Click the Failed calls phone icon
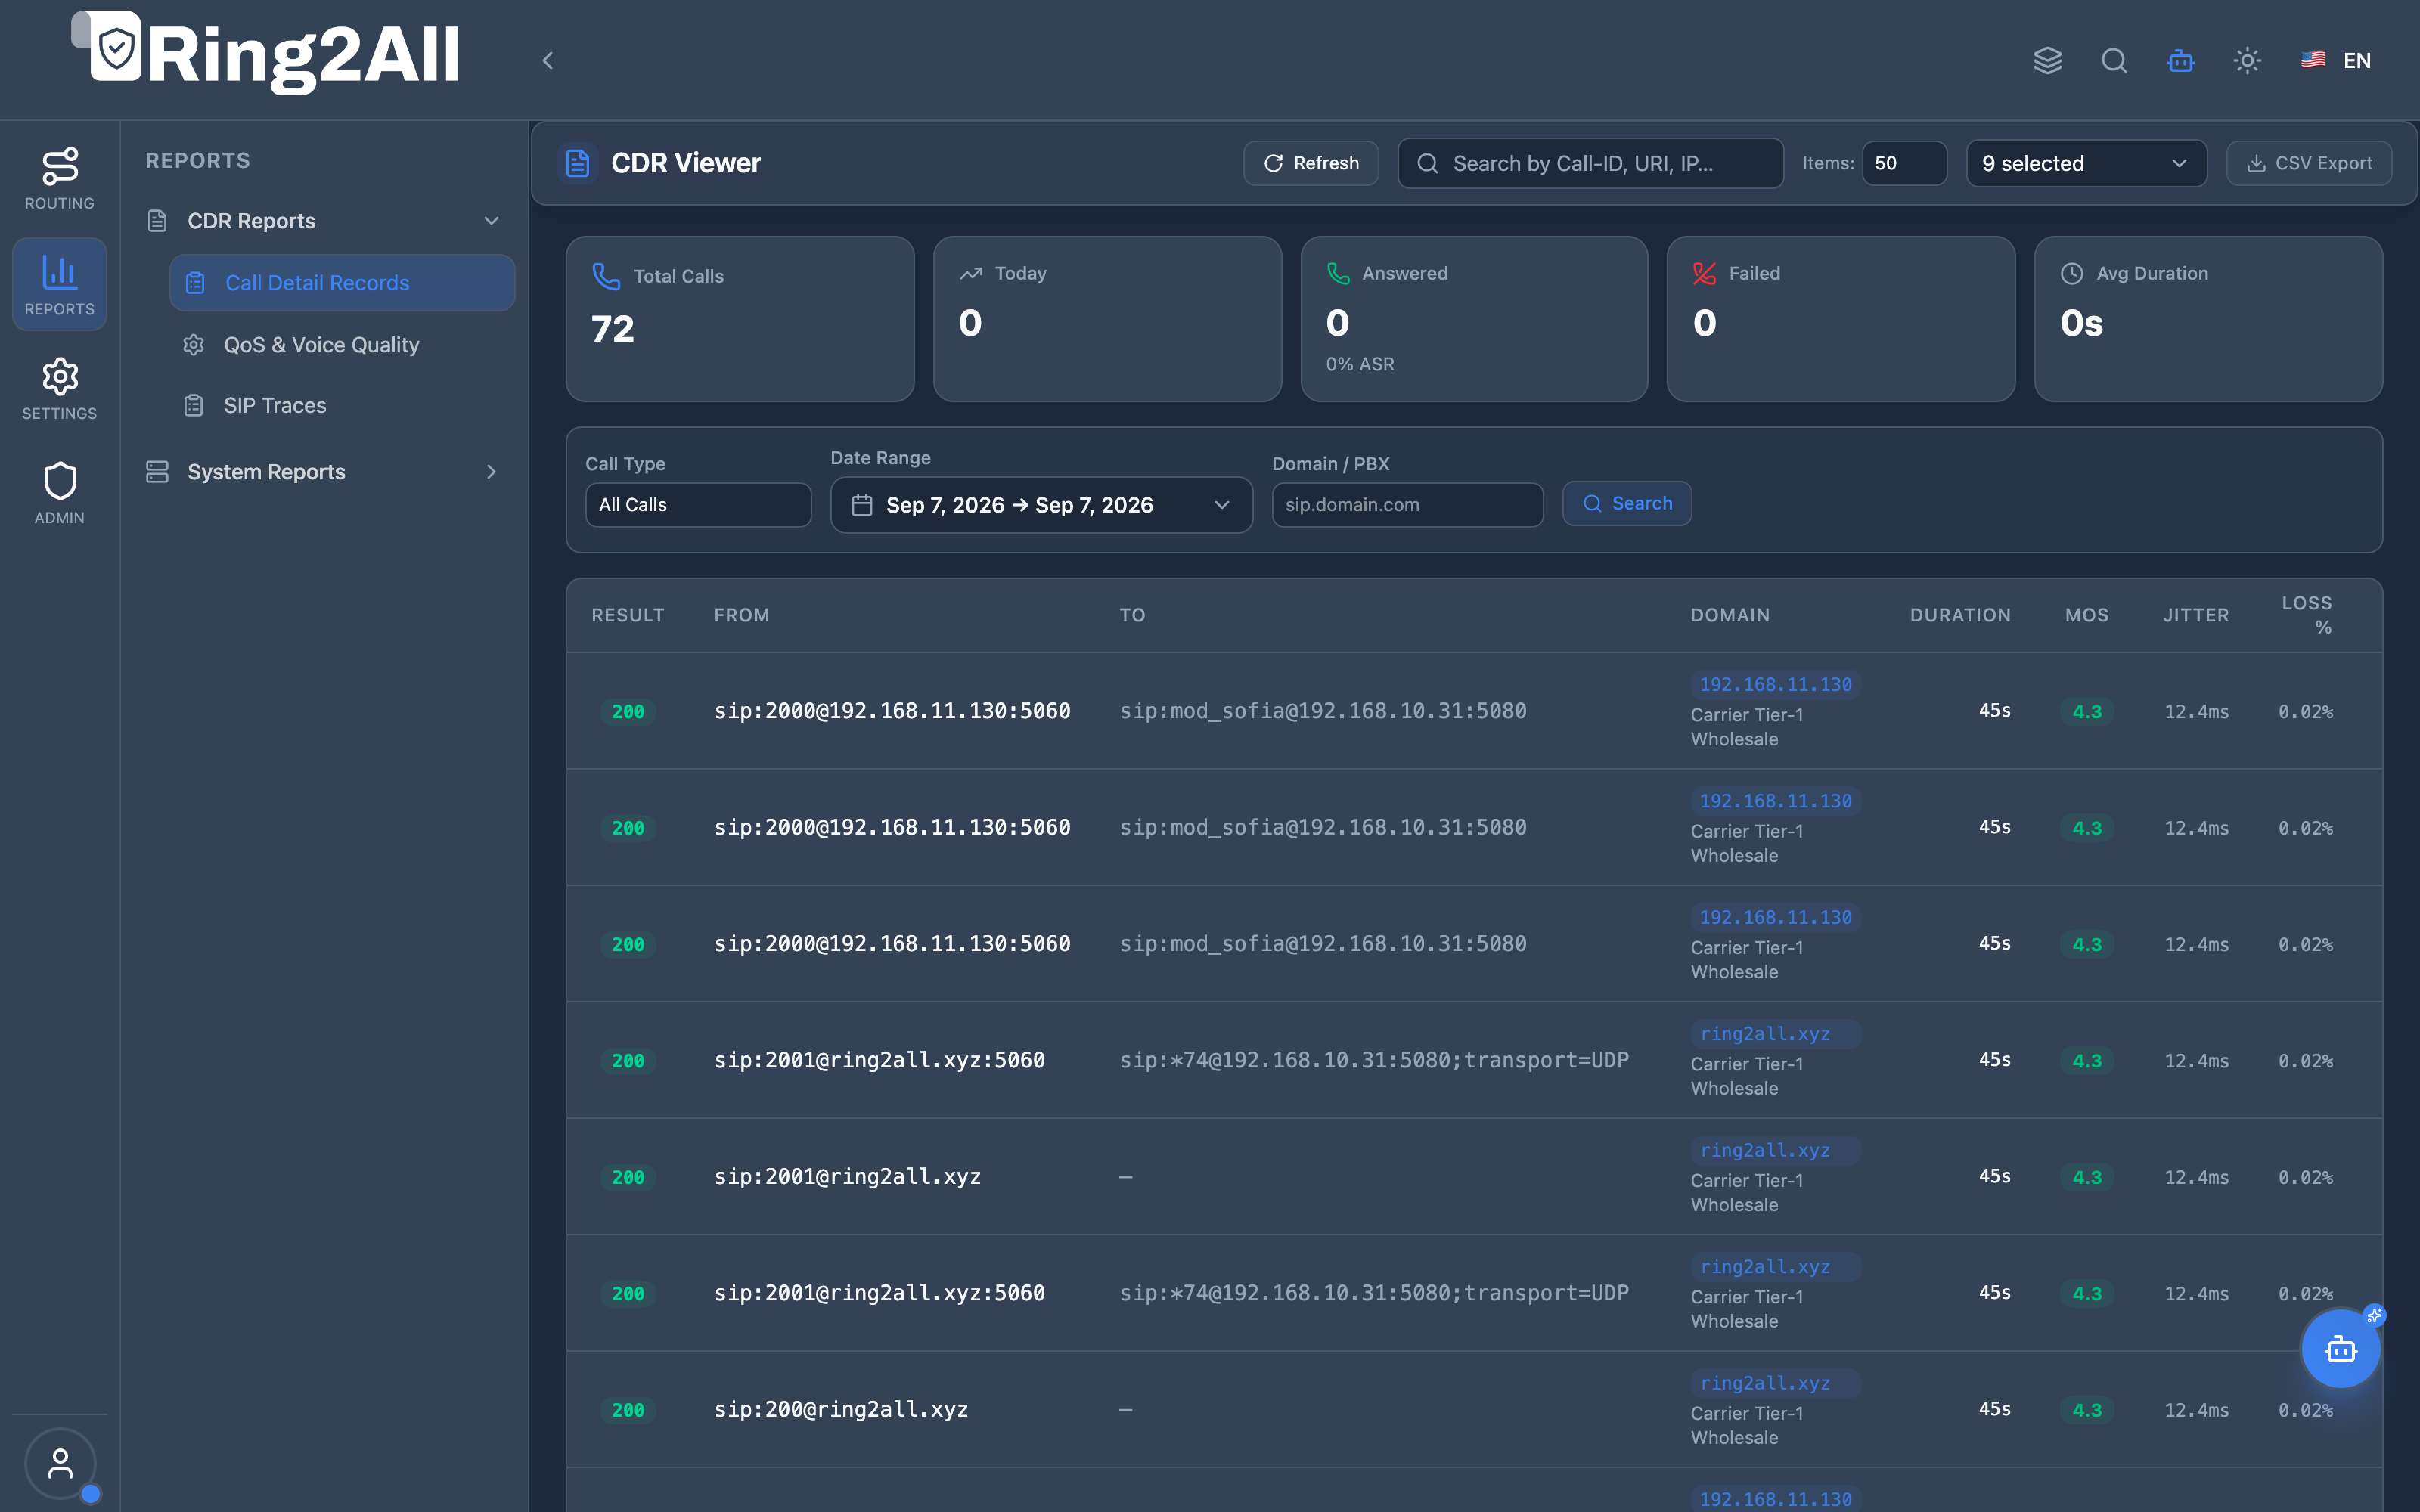 [x=1704, y=273]
